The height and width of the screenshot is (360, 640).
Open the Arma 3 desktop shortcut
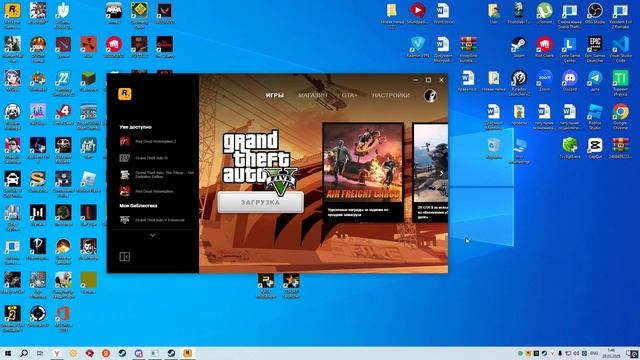click(114, 13)
